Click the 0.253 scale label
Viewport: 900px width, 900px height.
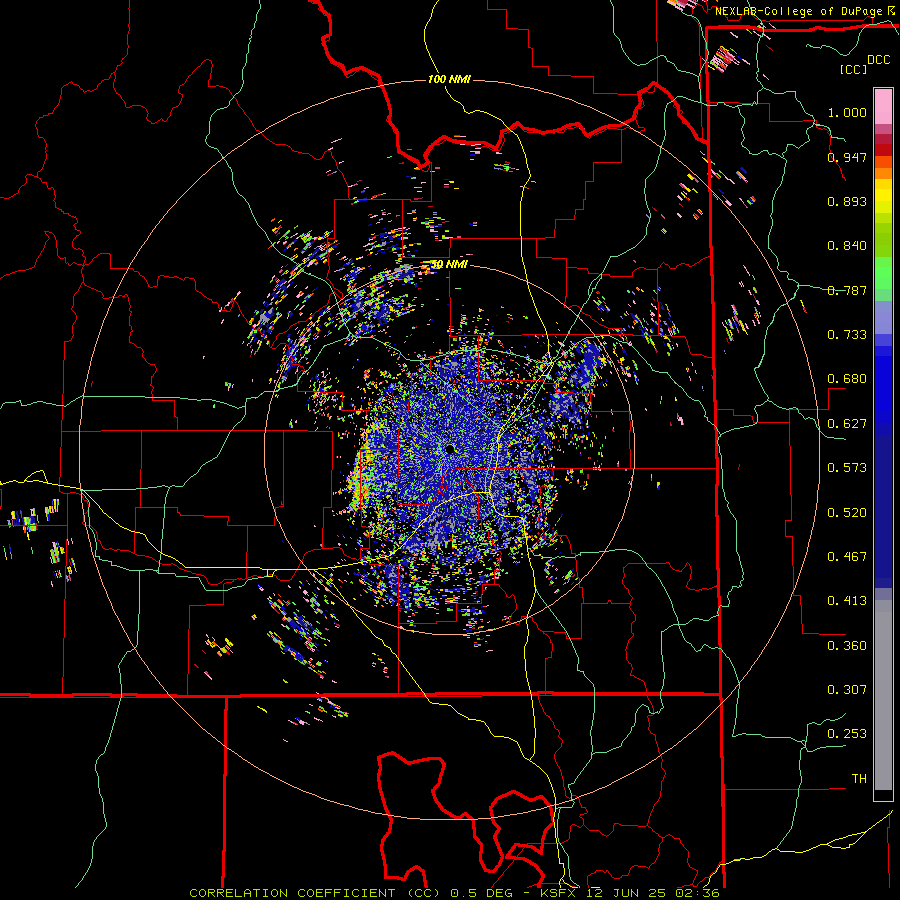coord(847,734)
